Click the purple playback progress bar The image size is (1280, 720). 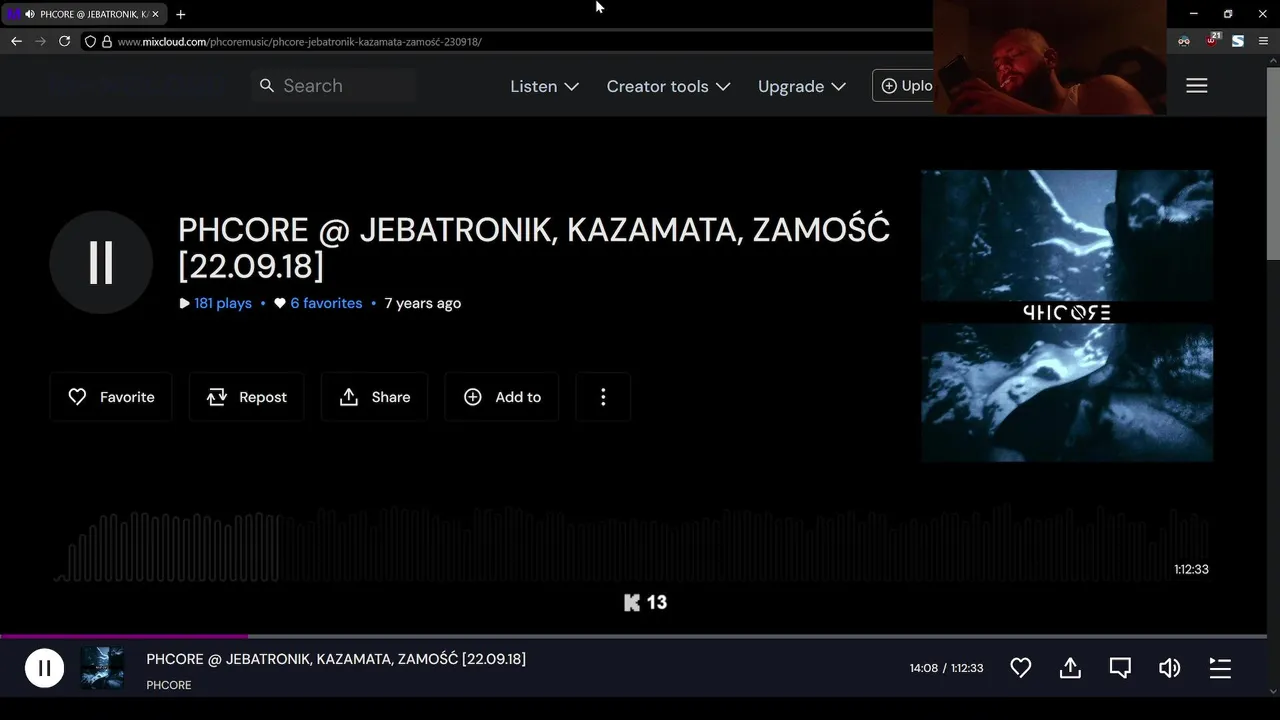(124, 636)
